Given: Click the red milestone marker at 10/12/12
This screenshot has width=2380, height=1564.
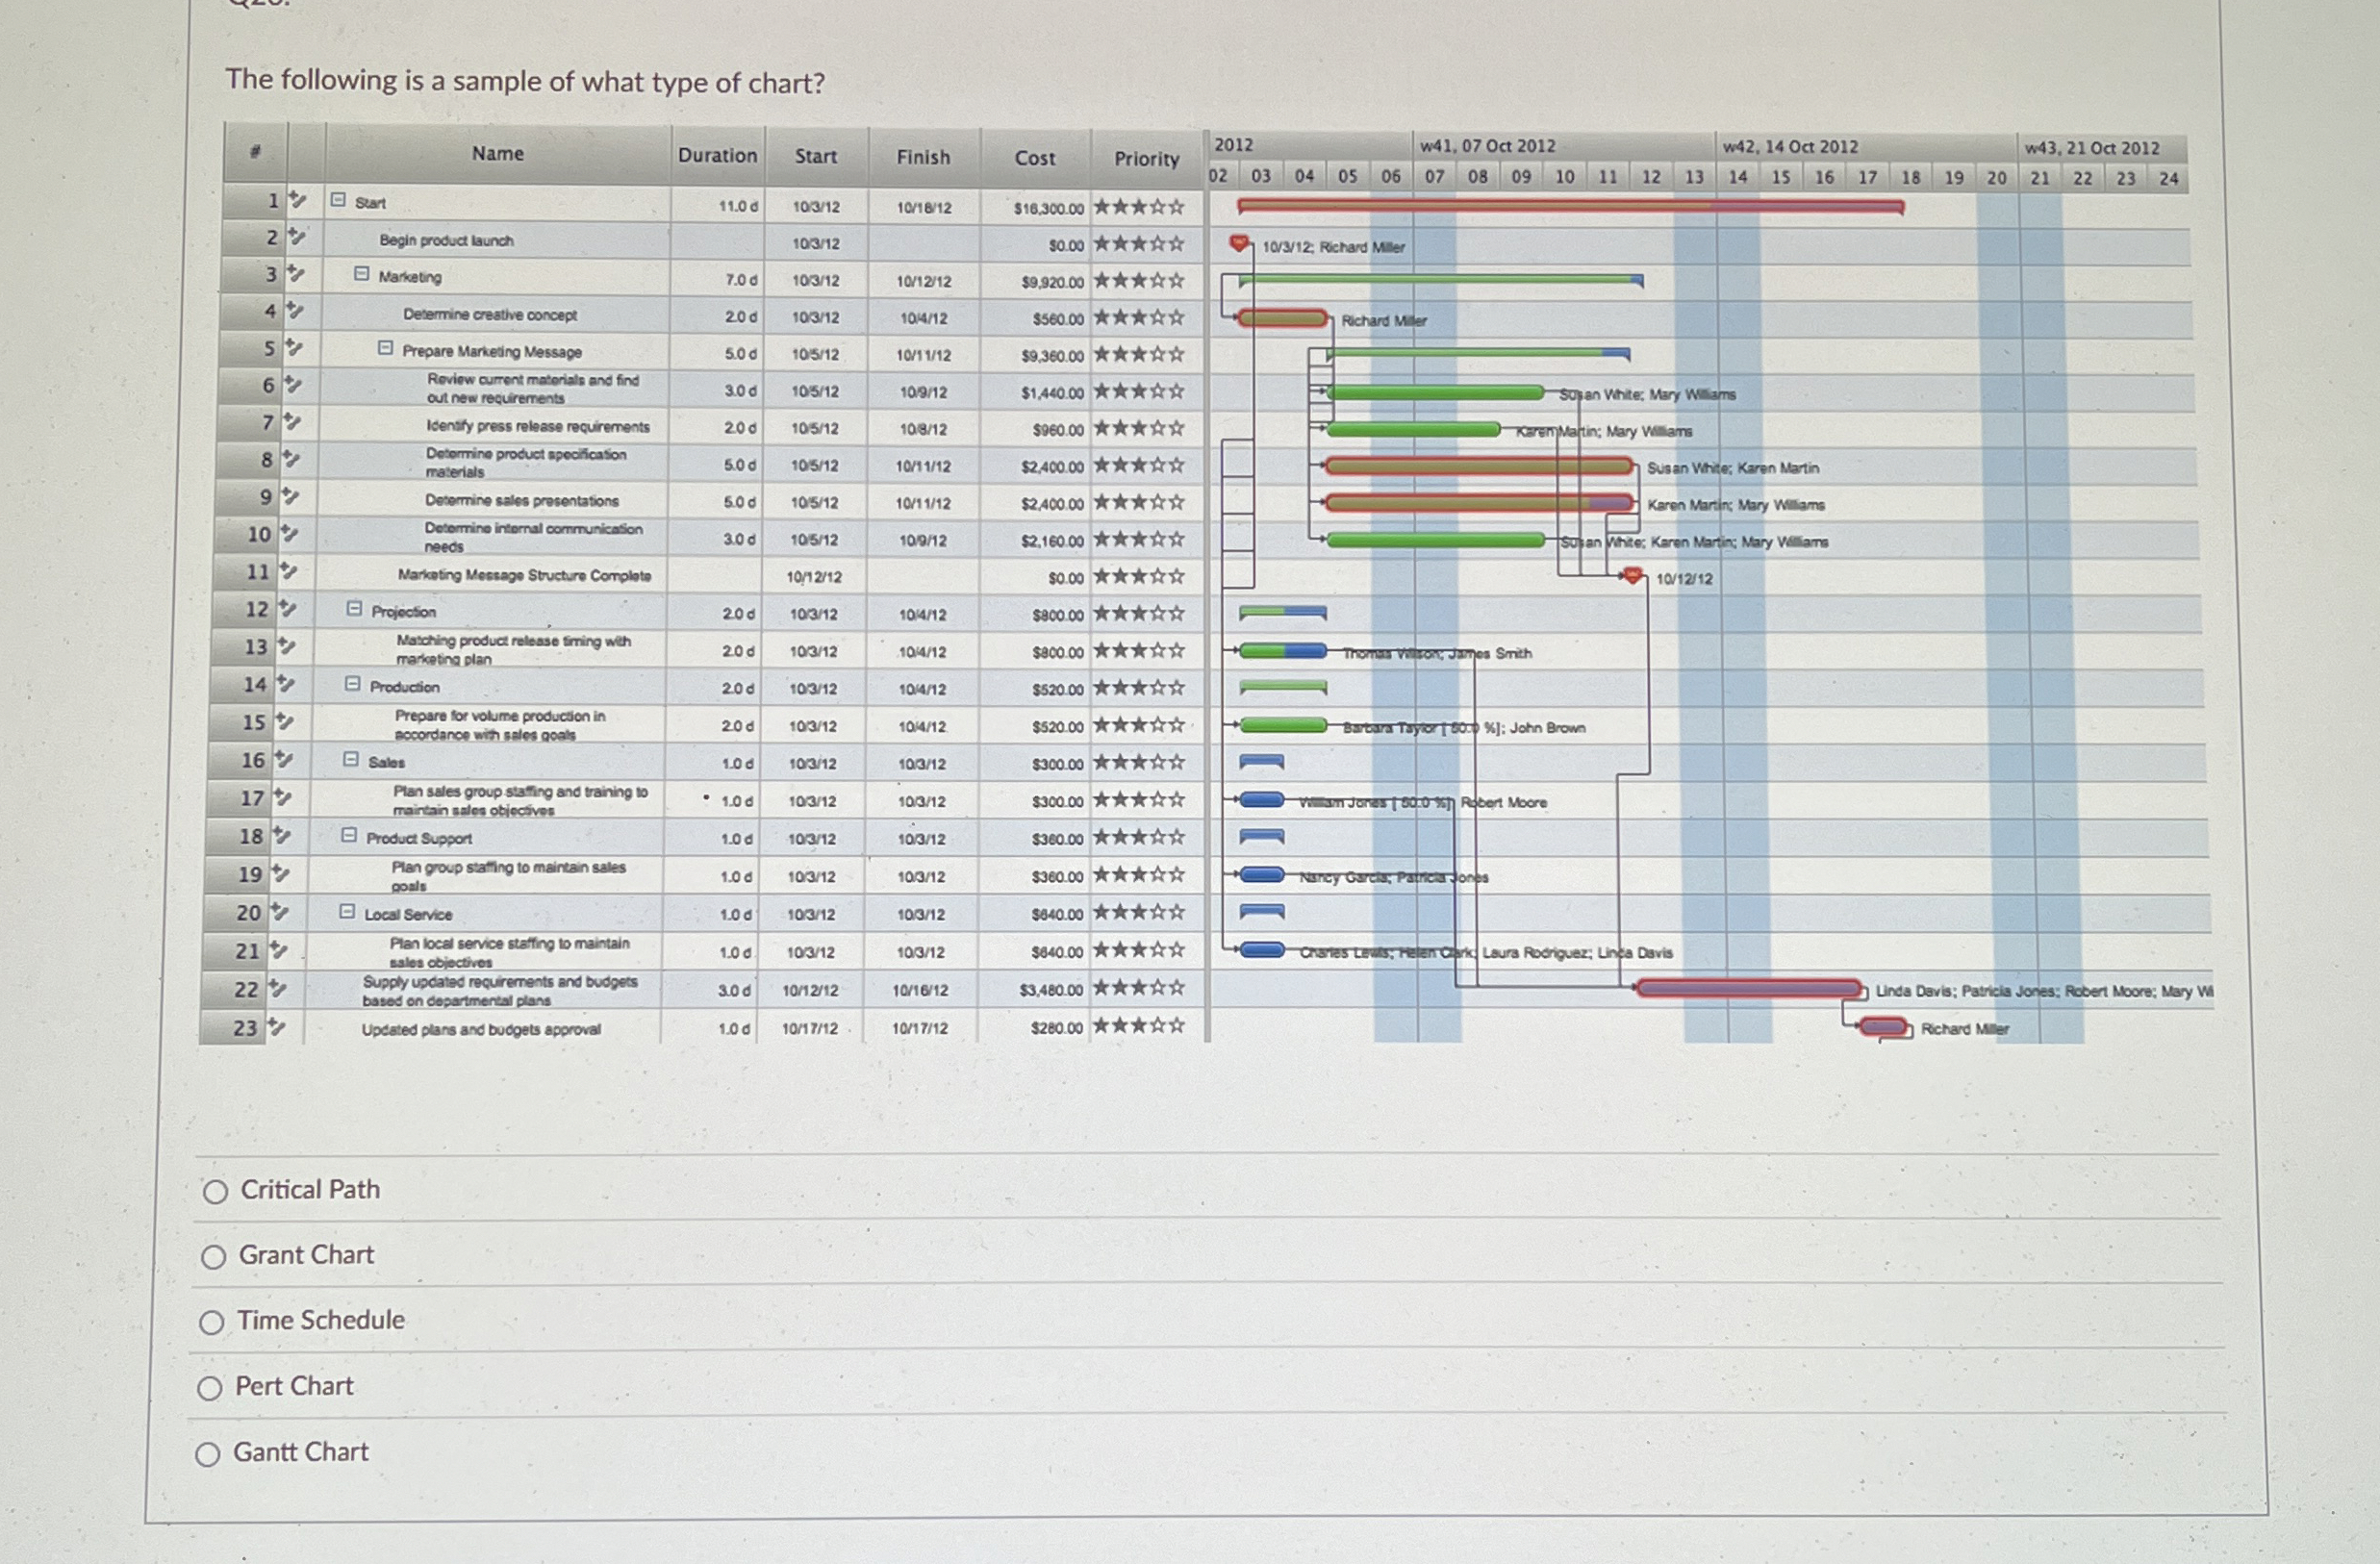Looking at the screenshot, I should click(1633, 576).
